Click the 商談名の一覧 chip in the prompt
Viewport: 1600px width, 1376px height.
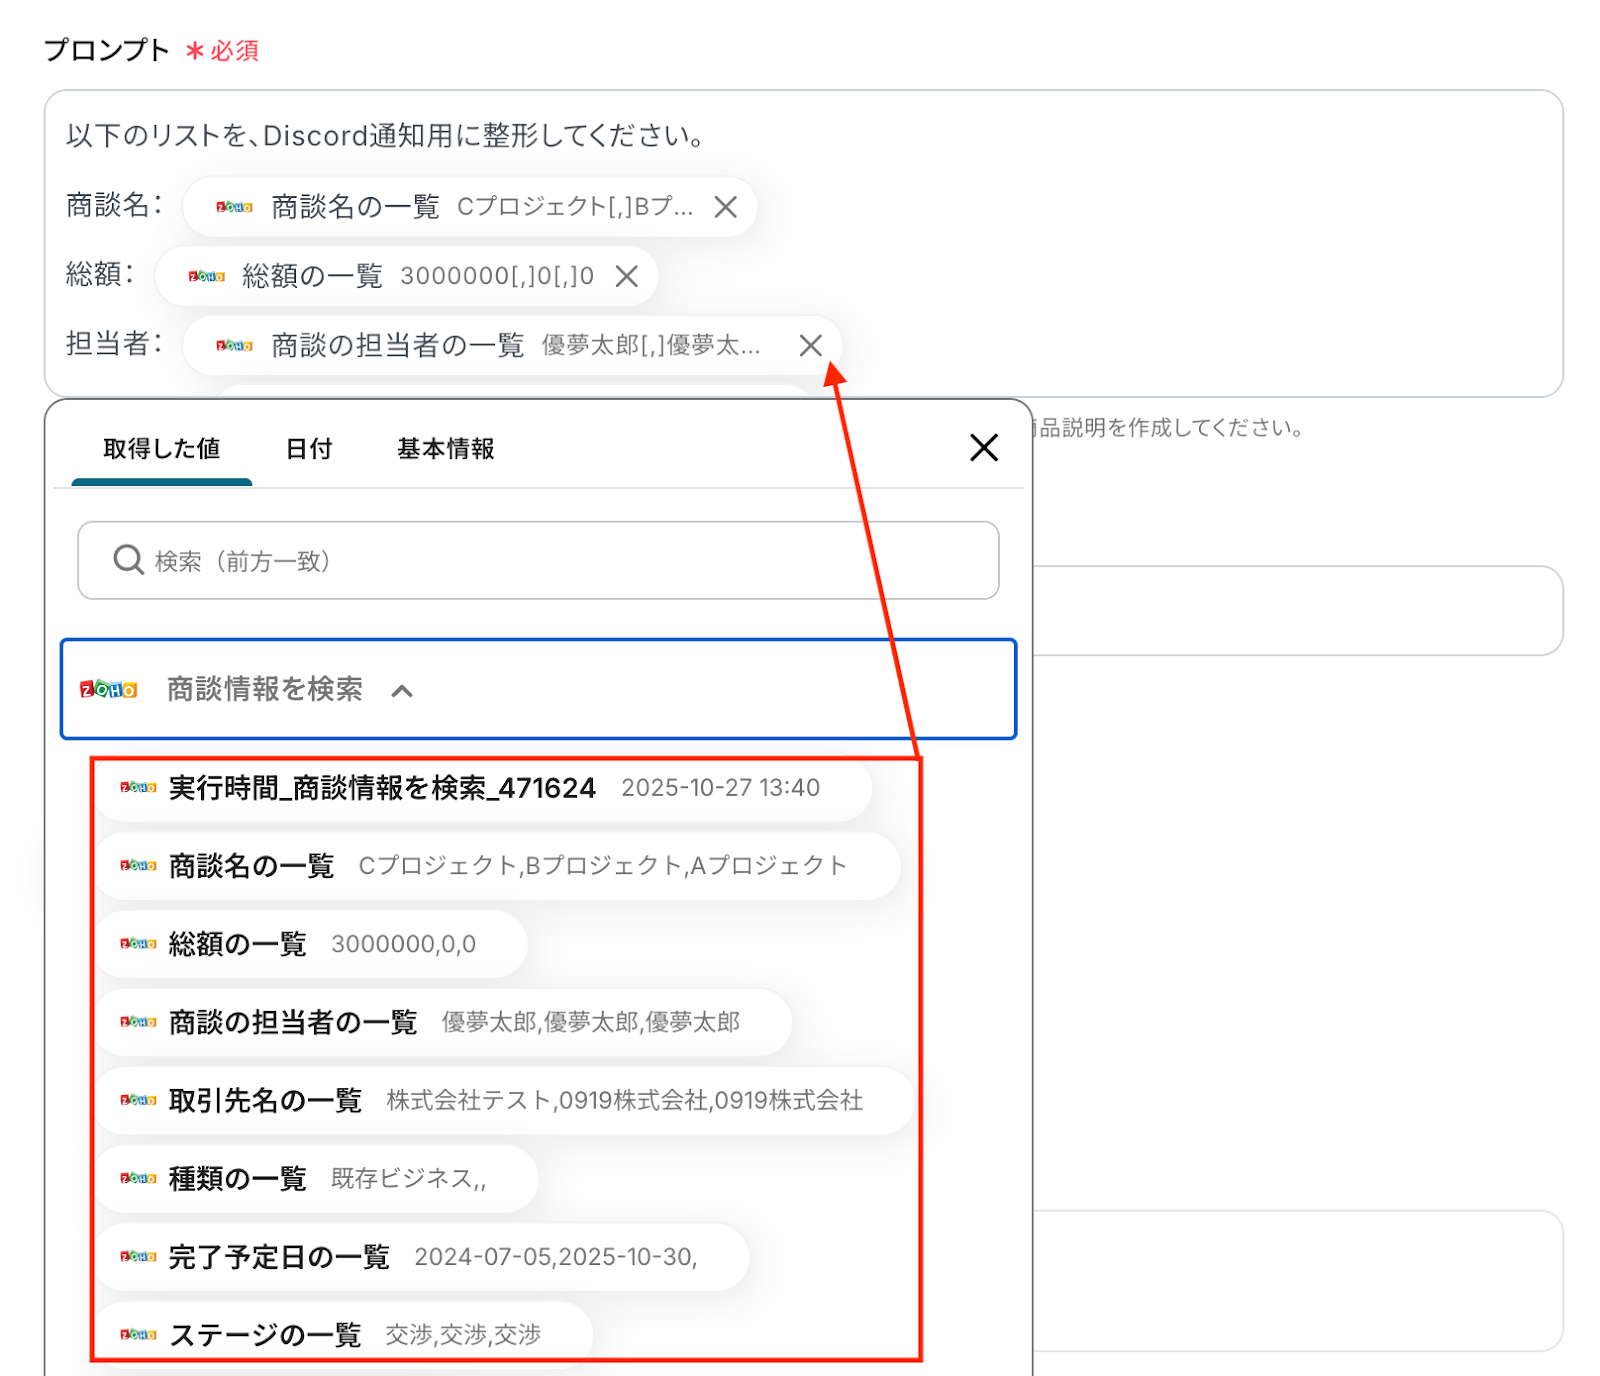pyautogui.click(x=469, y=207)
